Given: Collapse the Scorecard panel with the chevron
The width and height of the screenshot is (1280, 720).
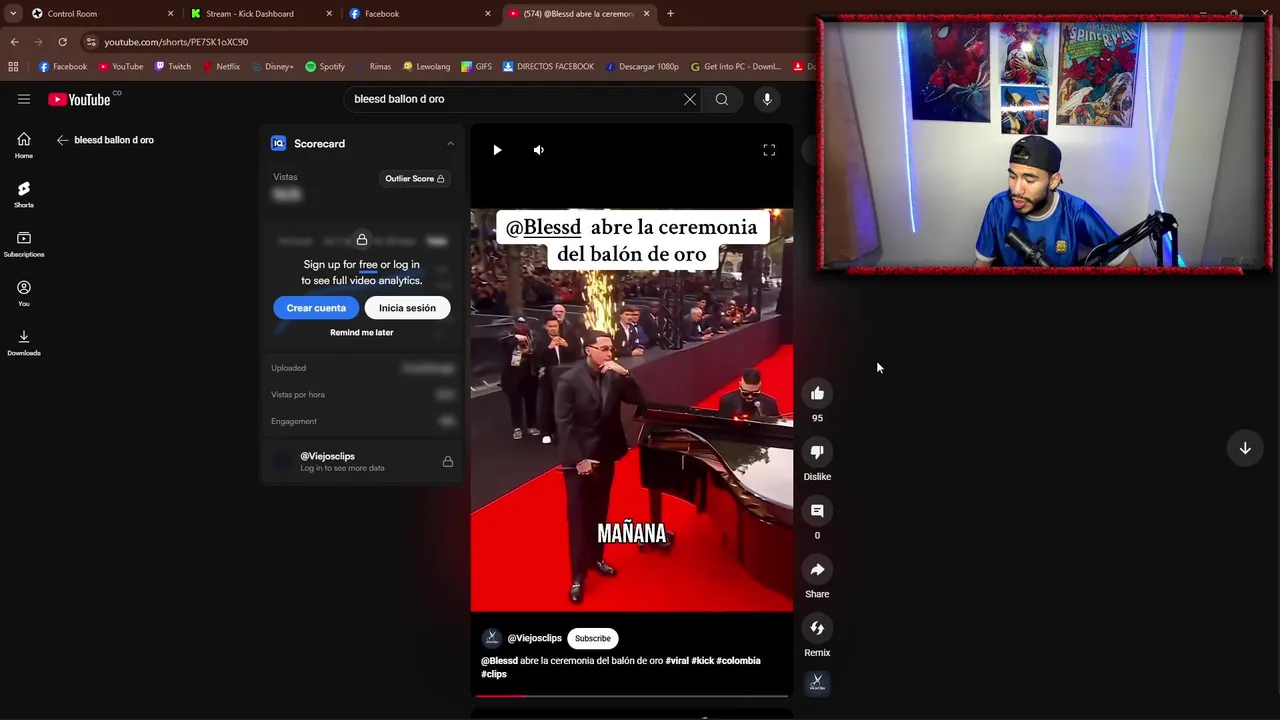Looking at the screenshot, I should pyautogui.click(x=450, y=144).
